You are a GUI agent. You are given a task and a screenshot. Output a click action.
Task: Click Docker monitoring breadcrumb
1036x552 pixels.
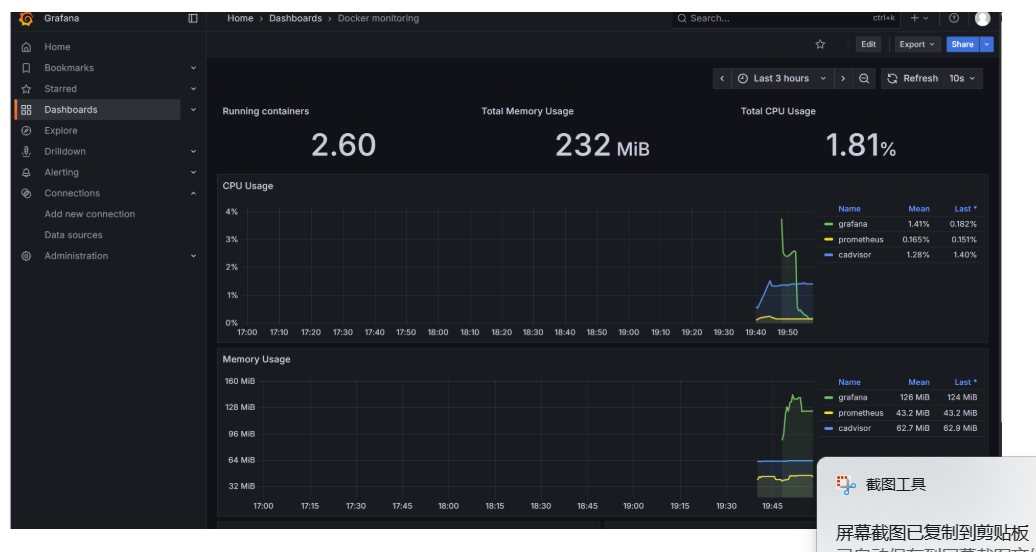pos(379,19)
